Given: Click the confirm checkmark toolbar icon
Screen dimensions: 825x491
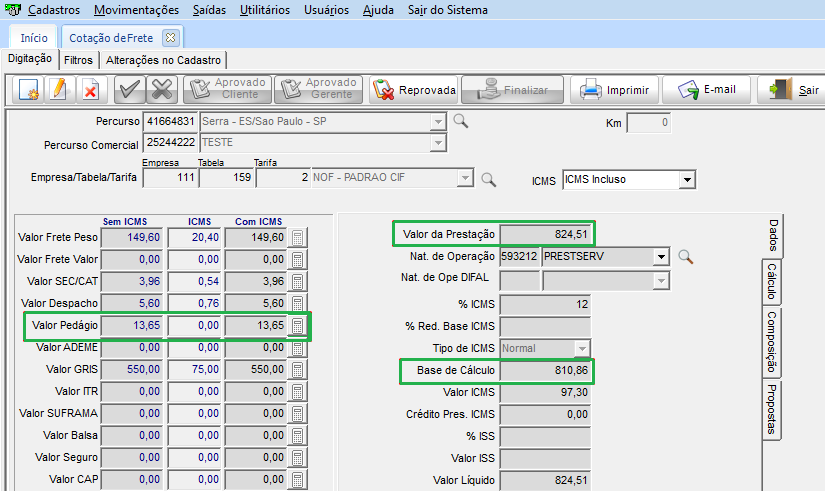Looking at the screenshot, I should point(129,90).
